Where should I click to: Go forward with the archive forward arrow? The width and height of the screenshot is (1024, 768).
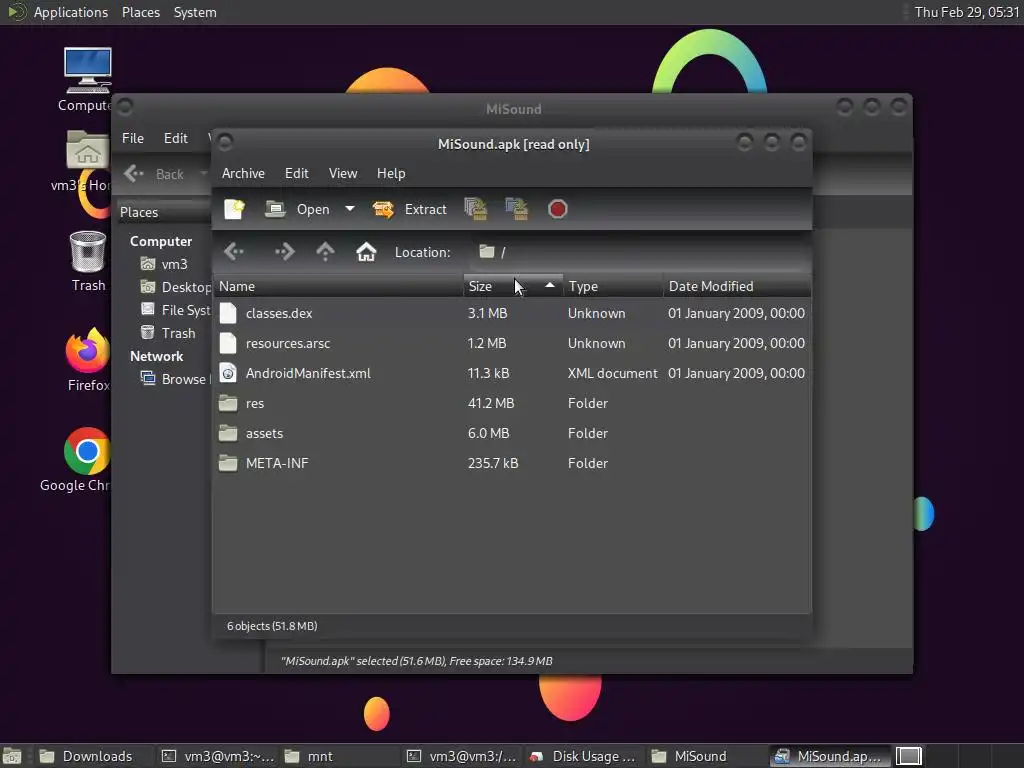pyautogui.click(x=285, y=251)
